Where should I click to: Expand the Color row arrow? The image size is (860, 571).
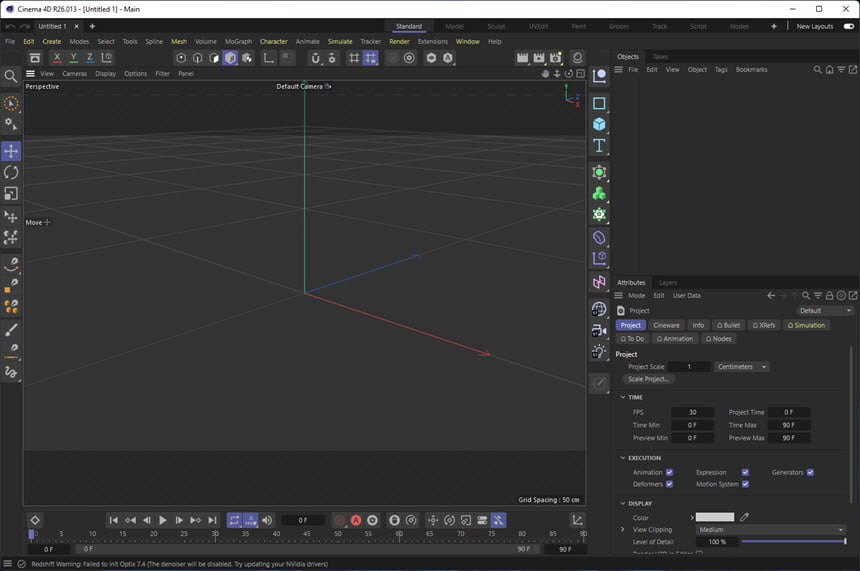pos(692,517)
